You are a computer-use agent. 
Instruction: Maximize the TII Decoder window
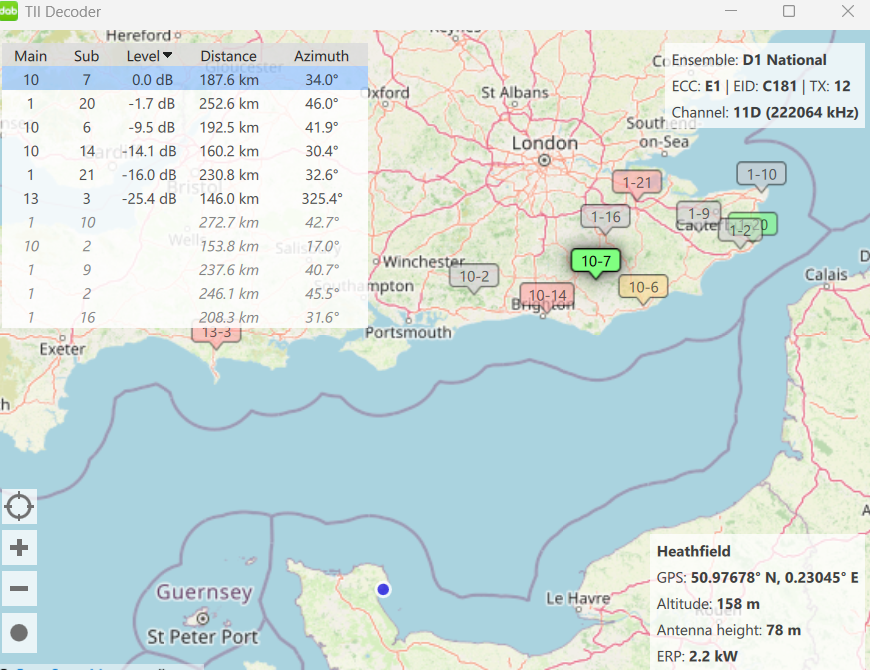(788, 11)
